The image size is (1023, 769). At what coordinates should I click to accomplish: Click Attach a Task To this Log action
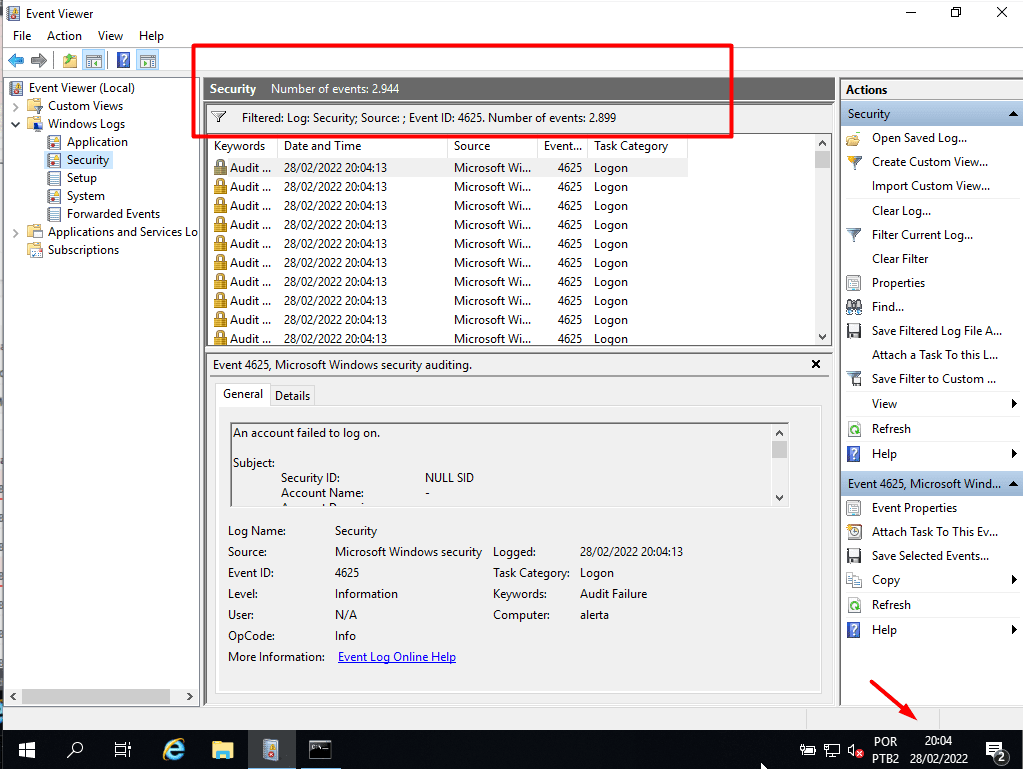click(934, 355)
